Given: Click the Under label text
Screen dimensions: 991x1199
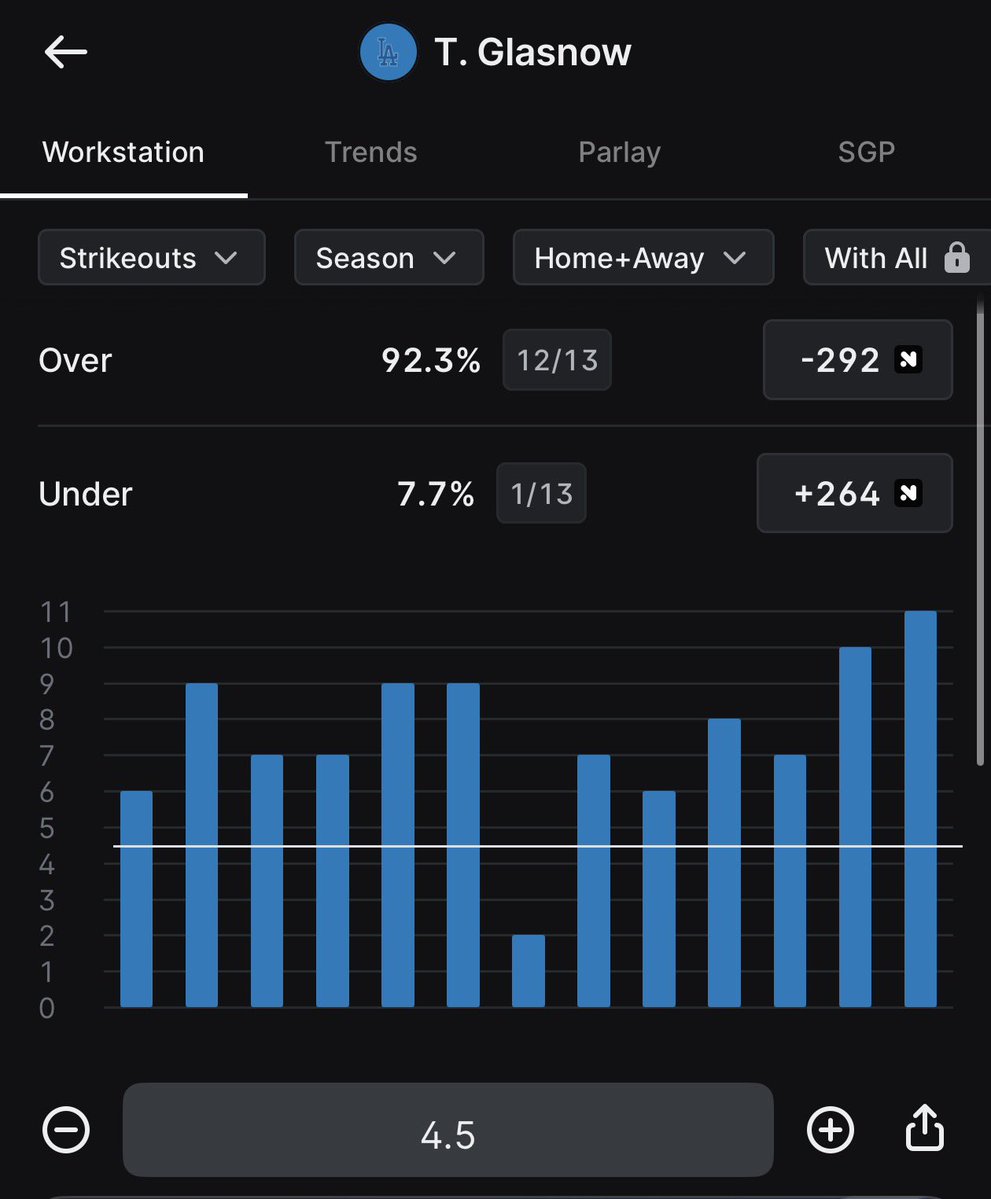Looking at the screenshot, I should point(86,493).
